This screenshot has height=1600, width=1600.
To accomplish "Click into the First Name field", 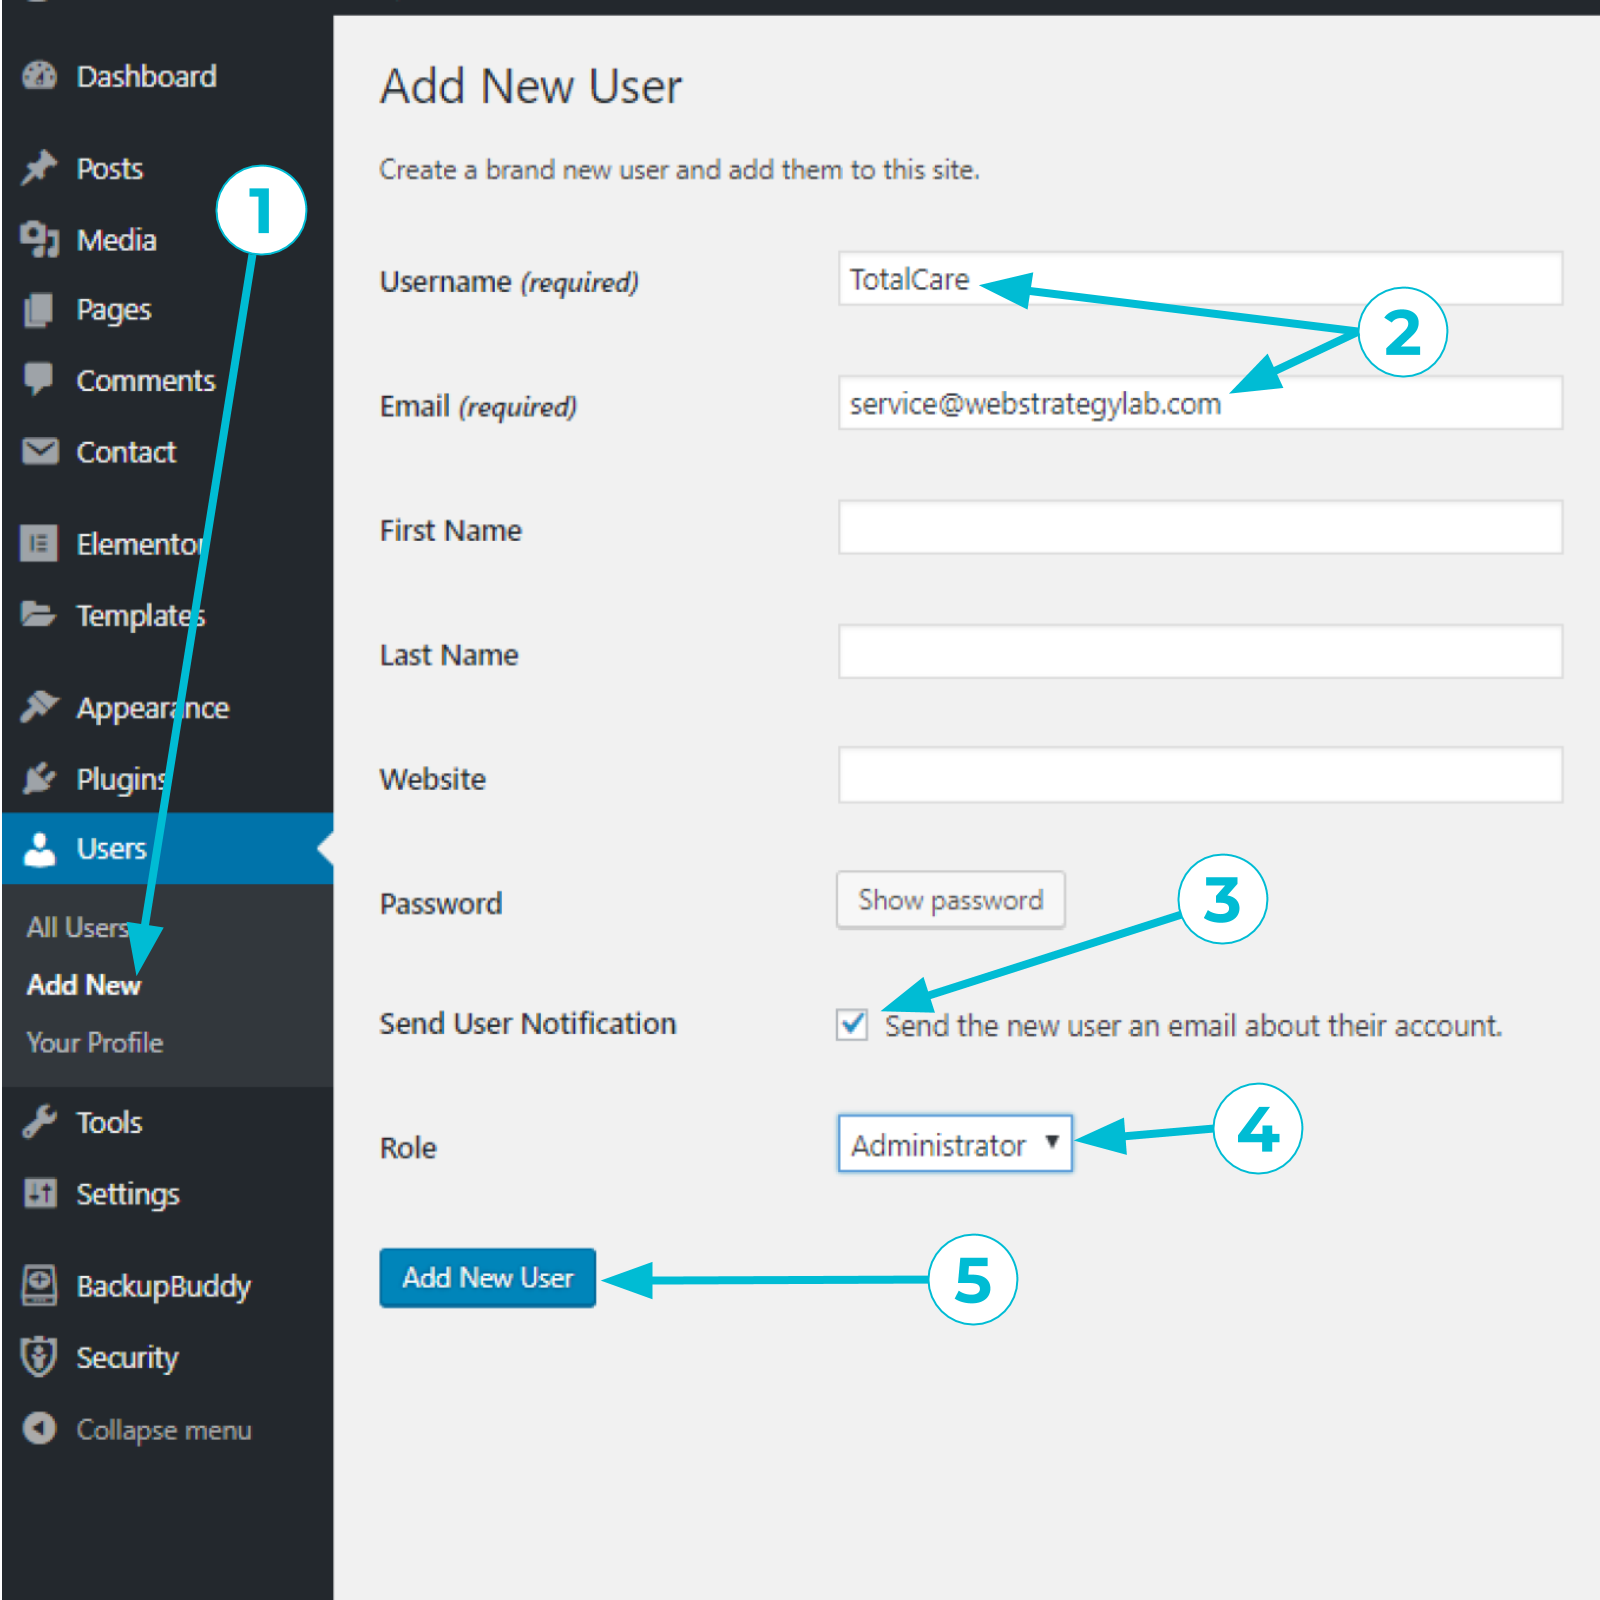I will tap(1201, 527).
